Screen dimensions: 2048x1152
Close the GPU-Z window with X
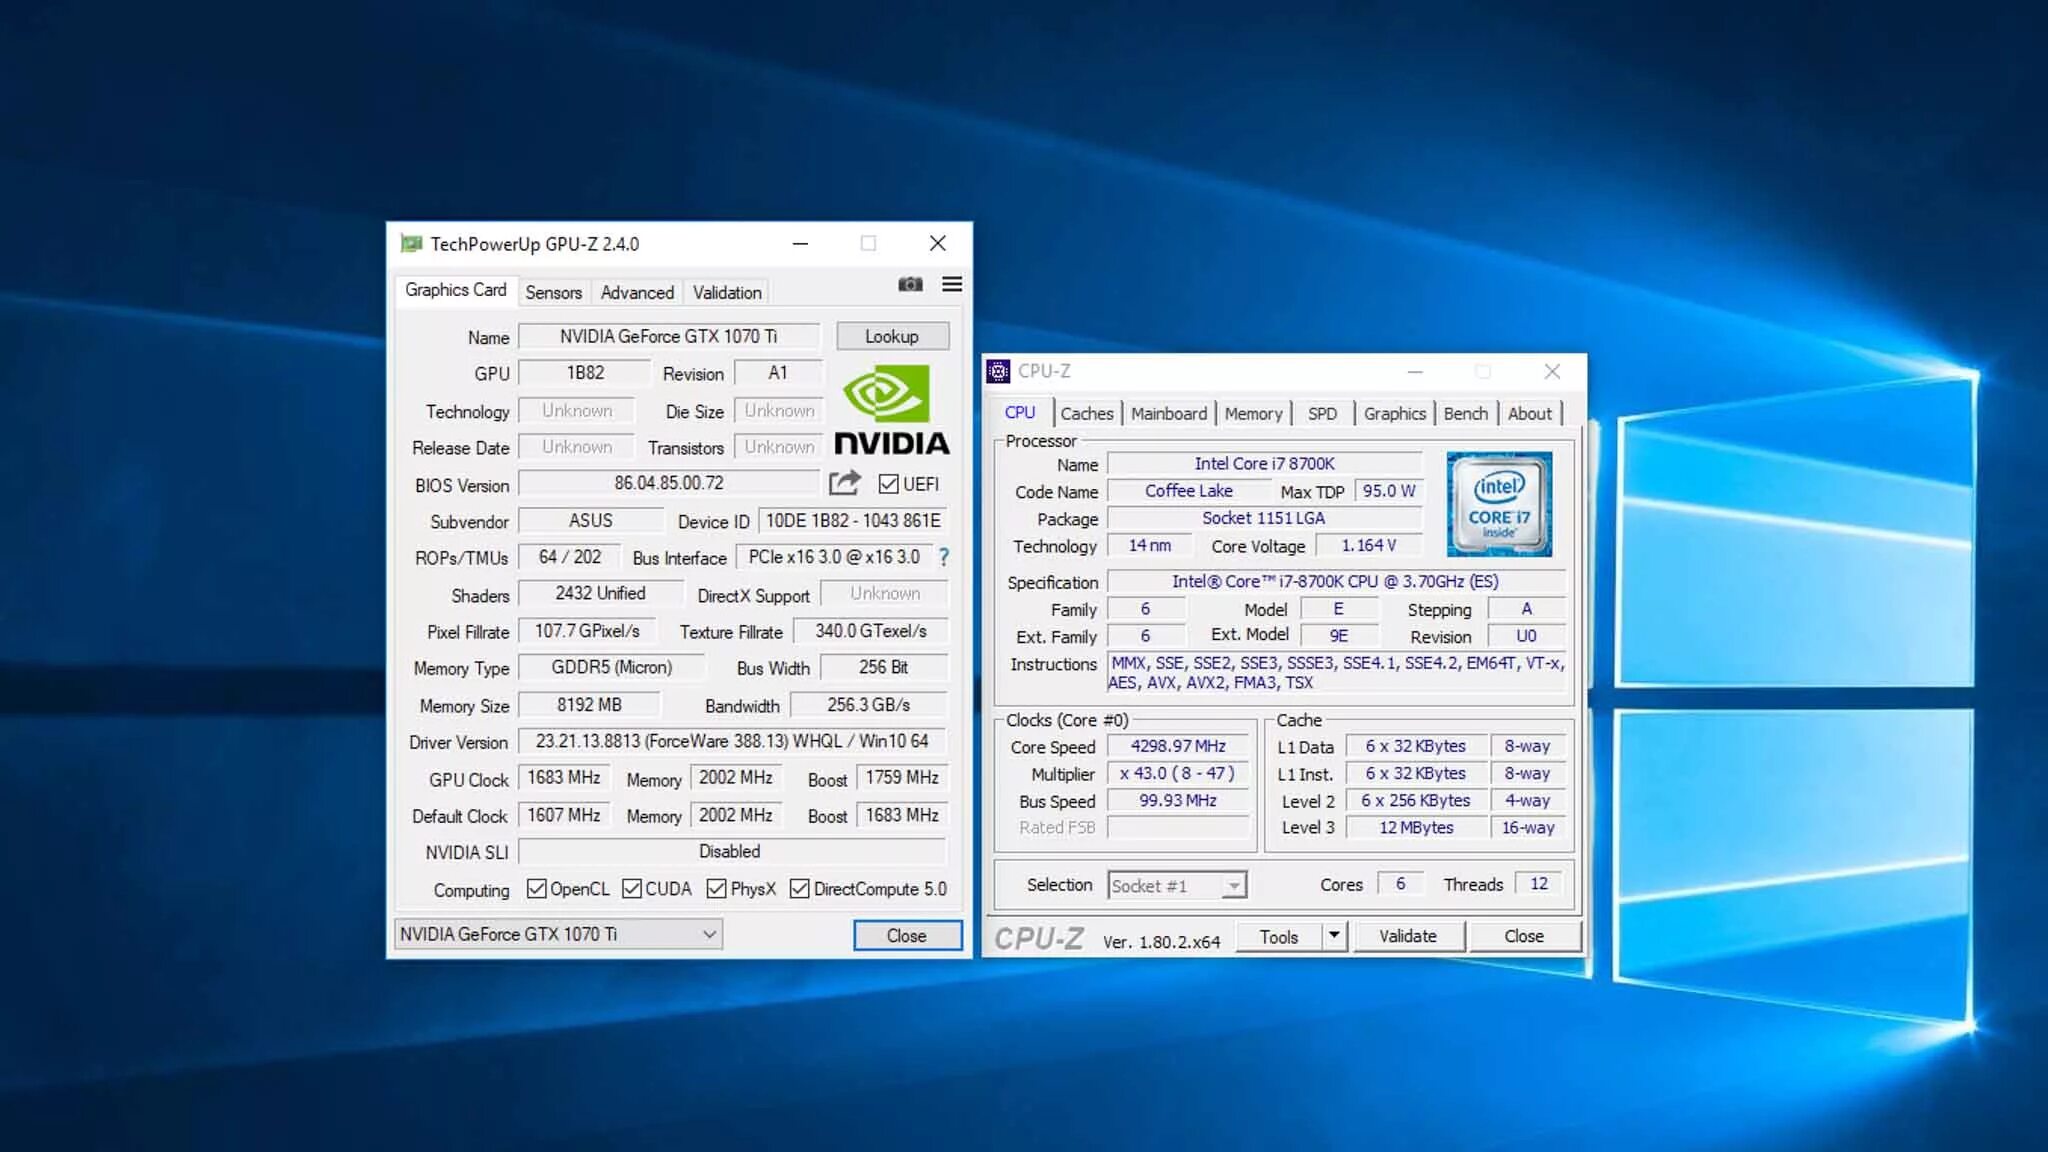click(x=937, y=243)
